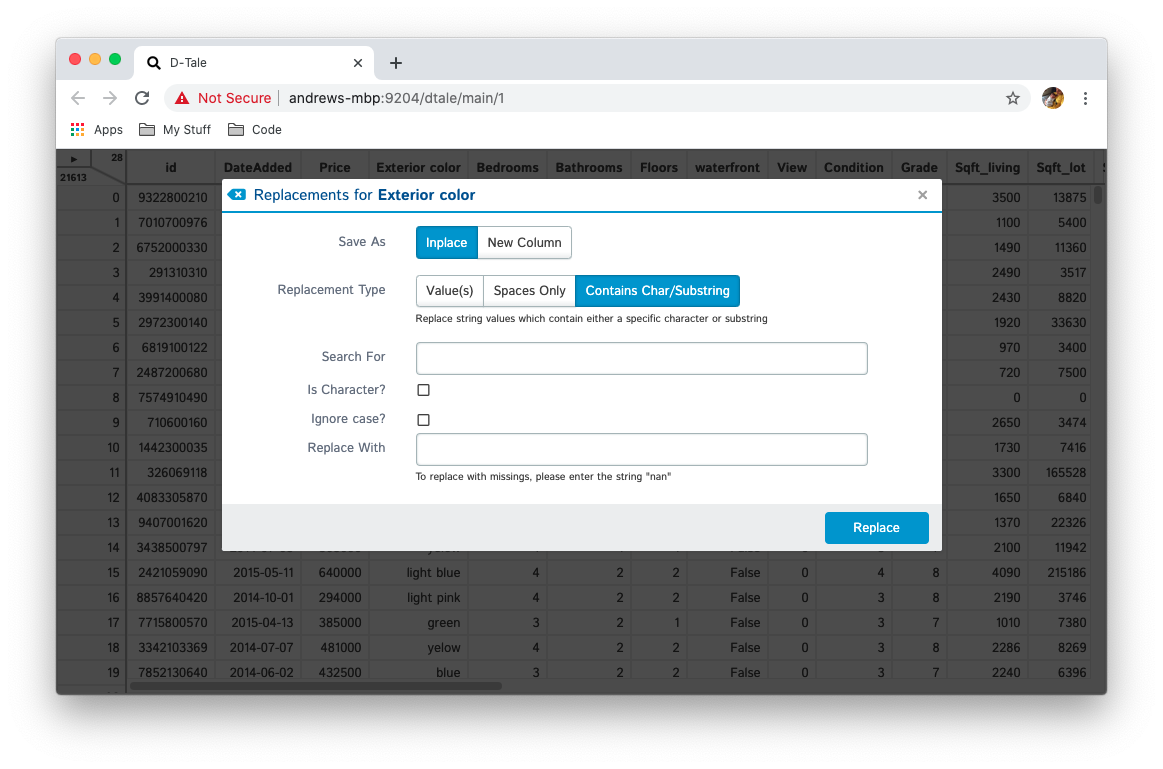Choose Spaces Only replacement type
Viewport: 1163px width, 769px height.
(529, 291)
